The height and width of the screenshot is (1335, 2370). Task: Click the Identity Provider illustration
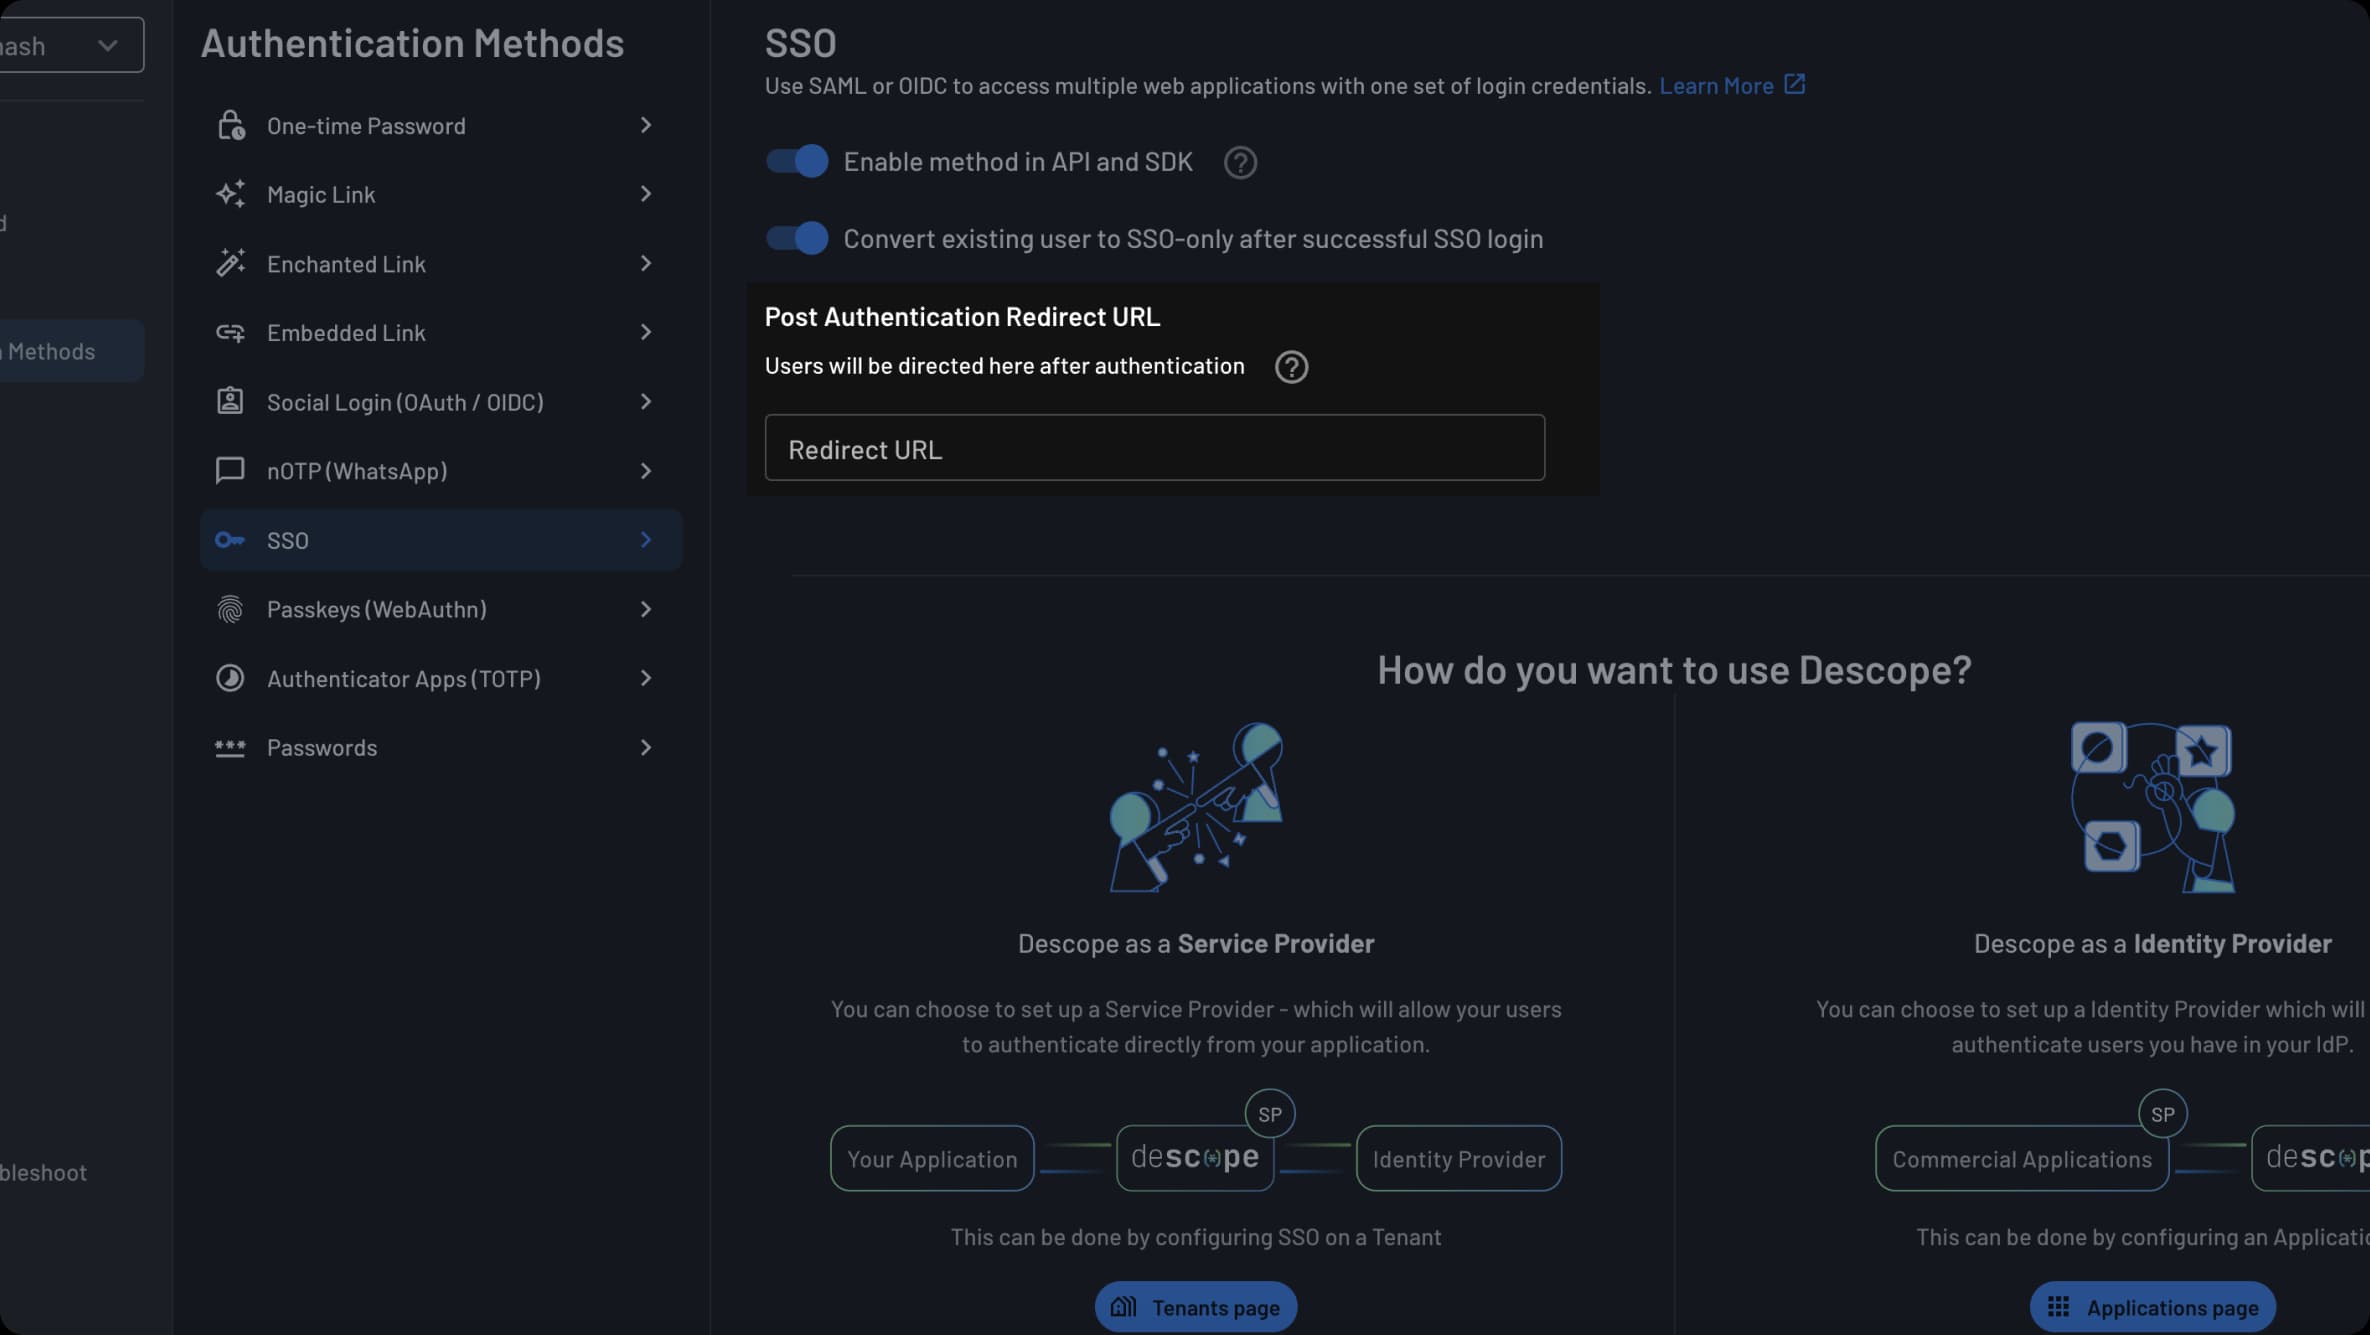click(x=2153, y=807)
